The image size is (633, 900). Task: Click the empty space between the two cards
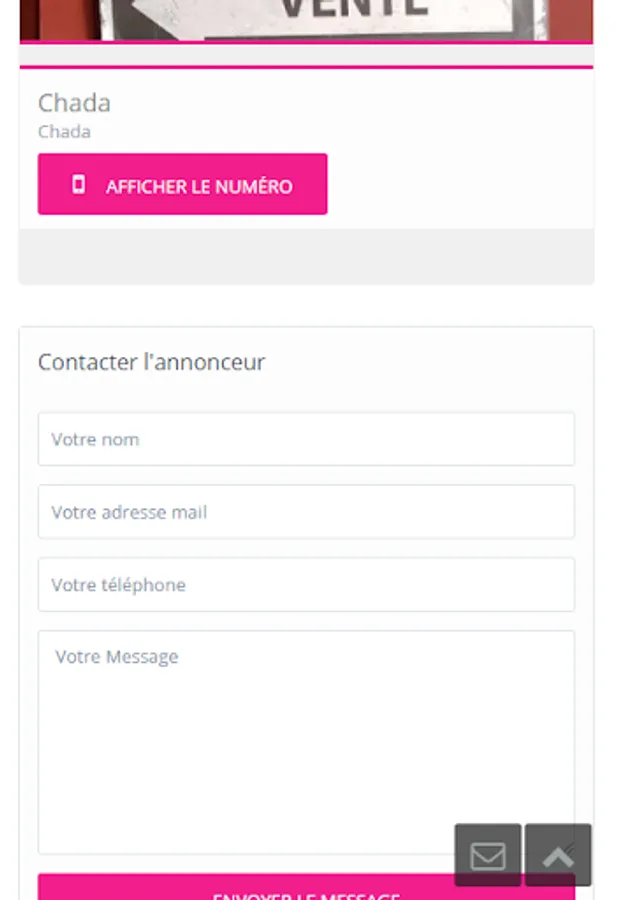(306, 306)
